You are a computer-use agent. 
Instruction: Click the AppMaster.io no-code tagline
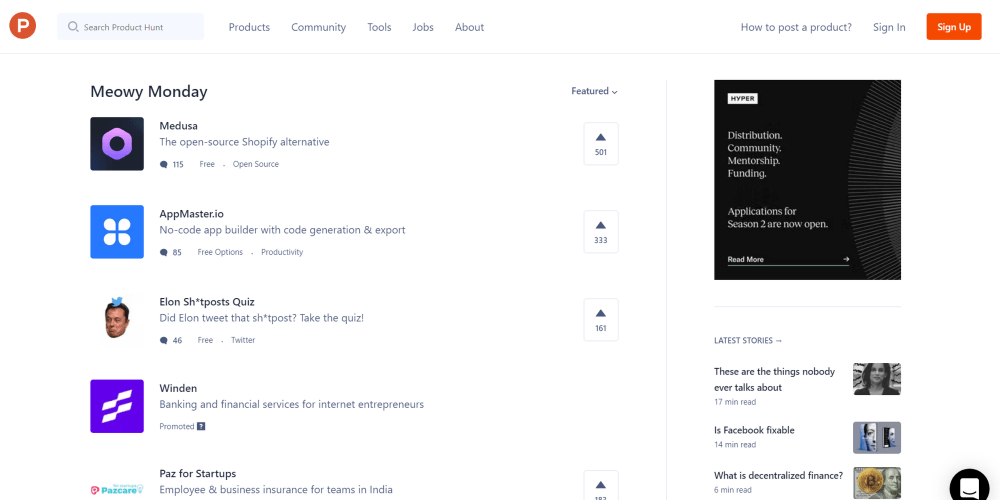coord(283,230)
